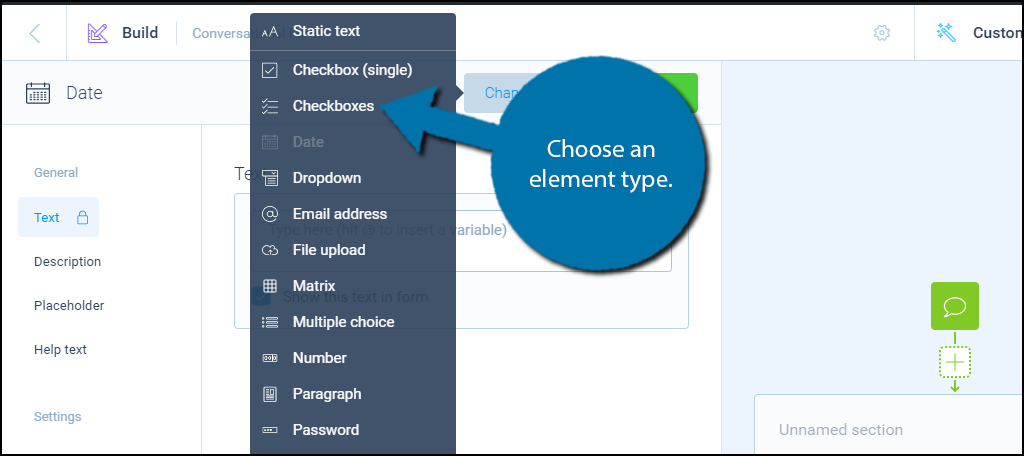Image resolution: width=1024 pixels, height=456 pixels.
Task: Select Matrix element type
Action: 313,286
